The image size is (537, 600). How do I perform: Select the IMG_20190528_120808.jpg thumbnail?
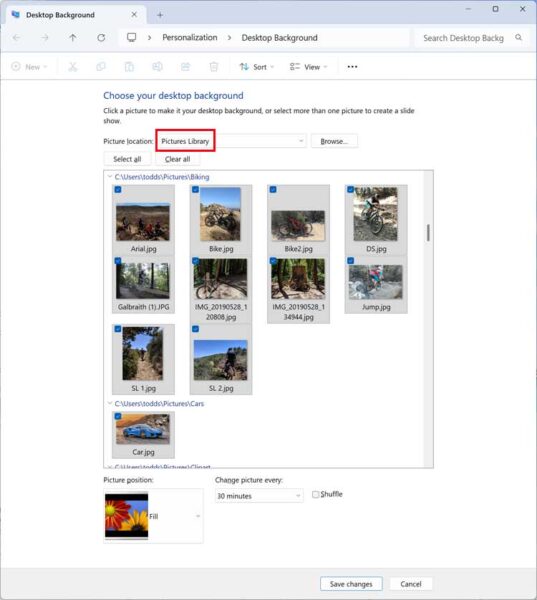pos(220,279)
